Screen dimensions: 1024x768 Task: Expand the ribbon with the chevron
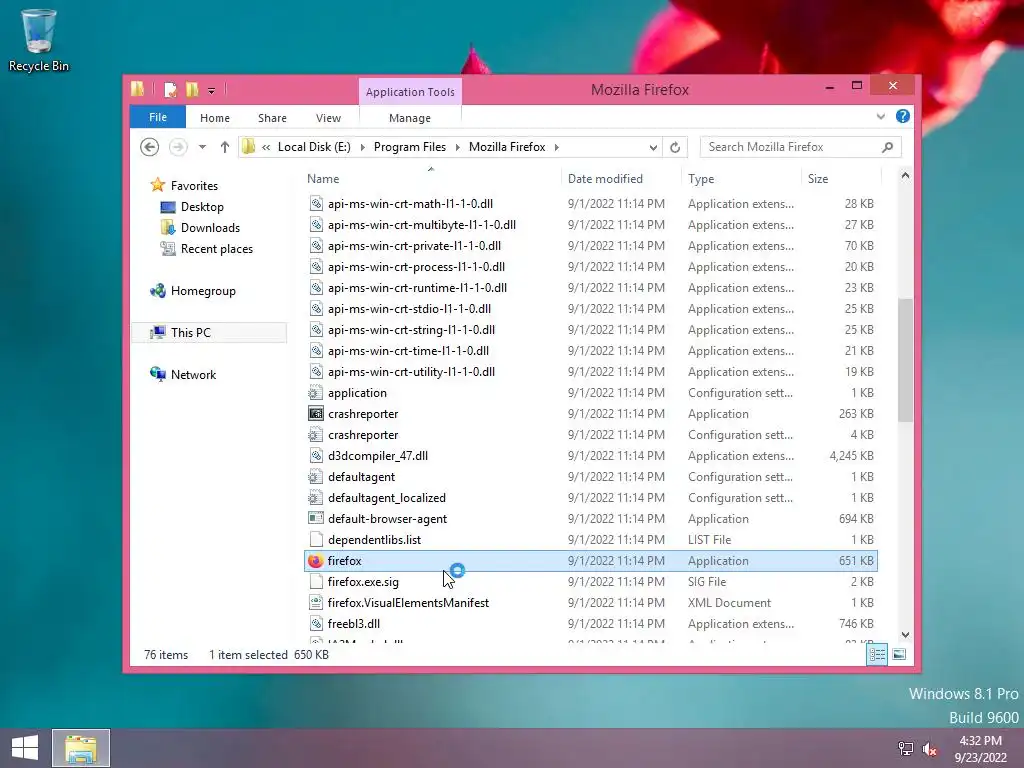pyautogui.click(x=880, y=116)
